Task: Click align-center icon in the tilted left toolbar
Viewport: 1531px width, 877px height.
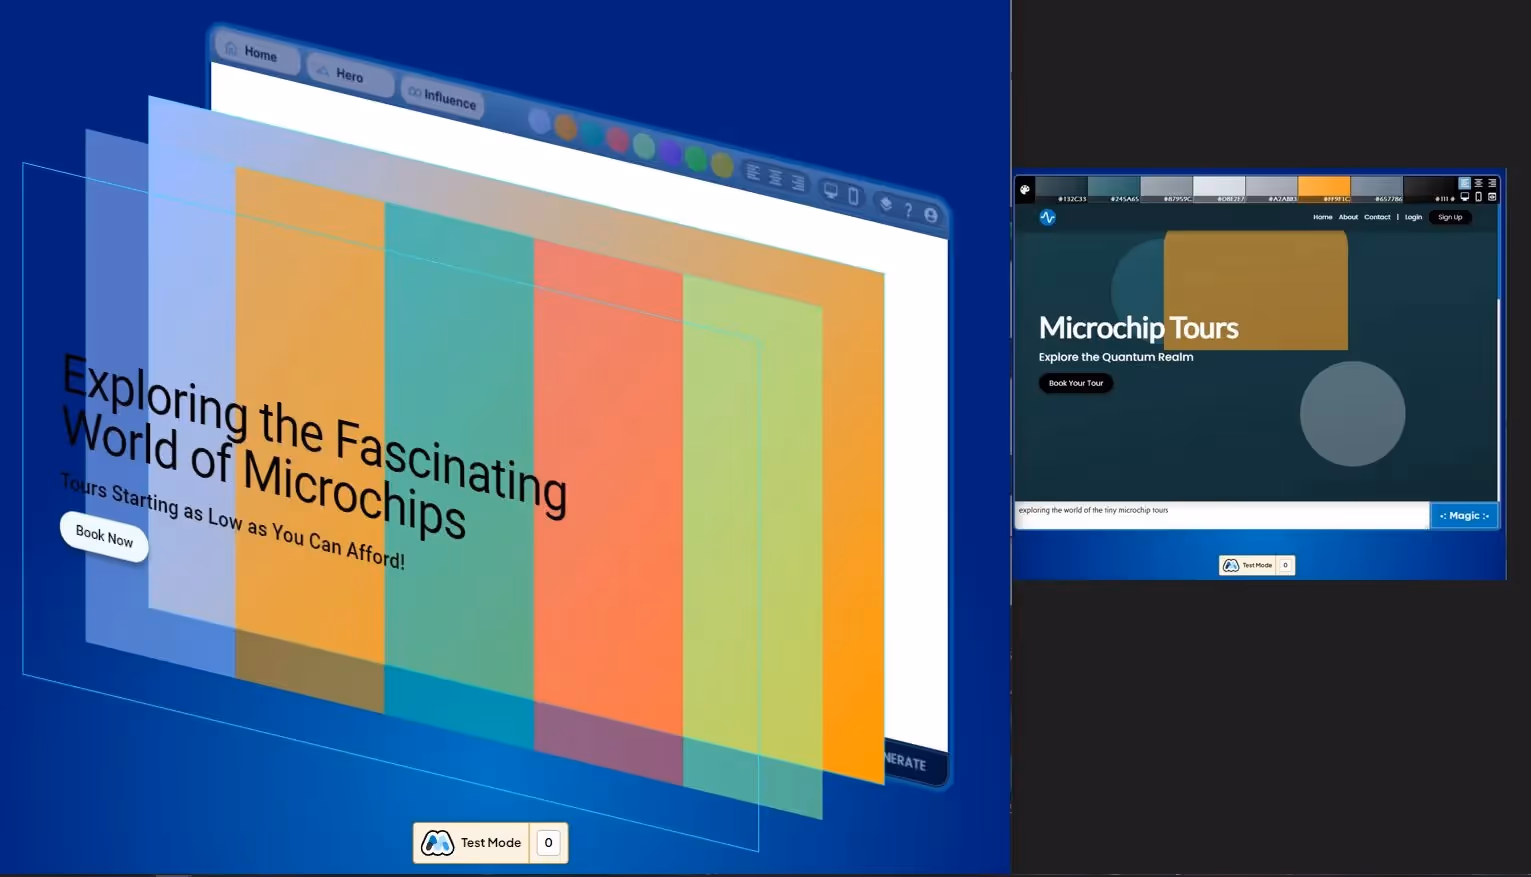Action: tap(775, 178)
